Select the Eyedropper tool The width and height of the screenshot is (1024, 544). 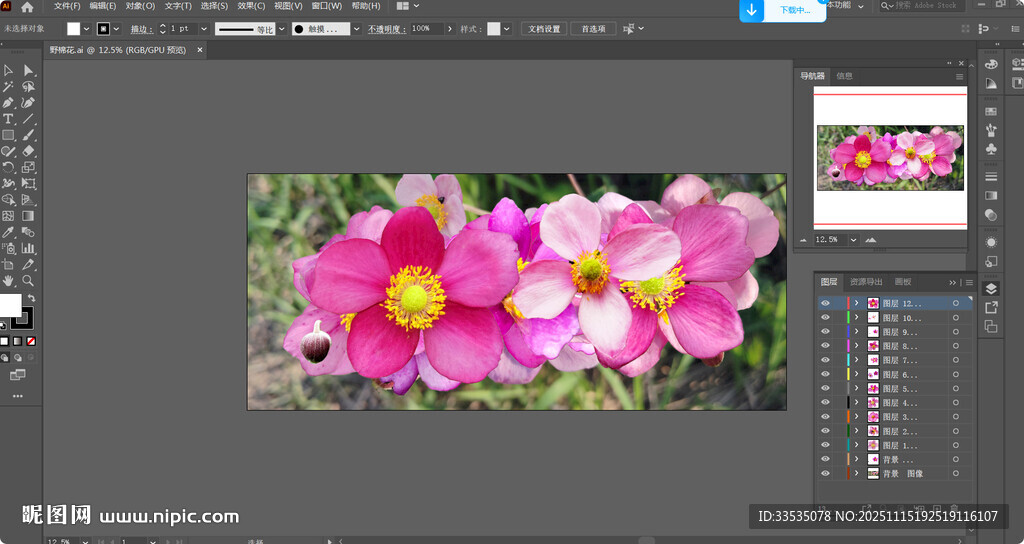(x=8, y=232)
